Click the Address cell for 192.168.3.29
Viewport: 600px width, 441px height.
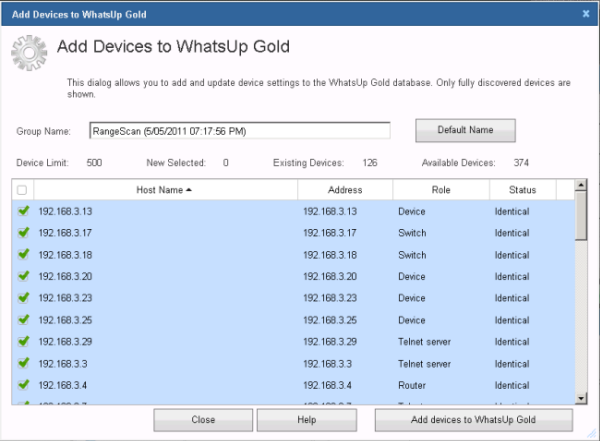pyautogui.click(x=330, y=342)
